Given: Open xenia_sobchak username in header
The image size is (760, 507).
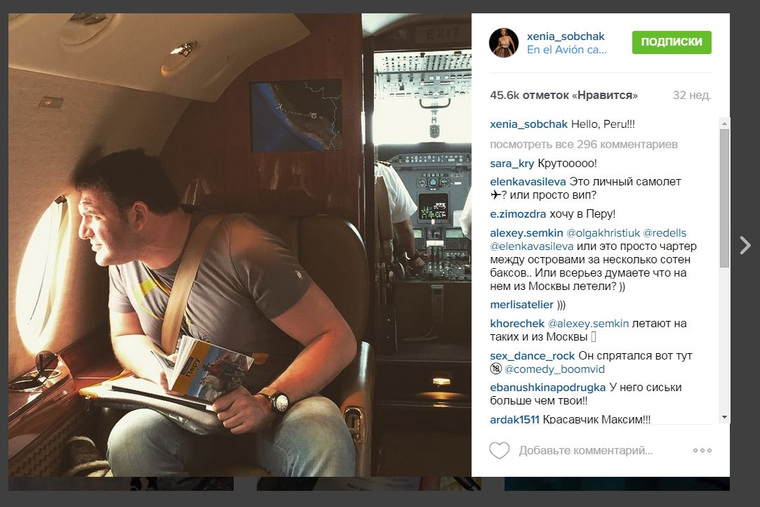Looking at the screenshot, I should tap(566, 36).
